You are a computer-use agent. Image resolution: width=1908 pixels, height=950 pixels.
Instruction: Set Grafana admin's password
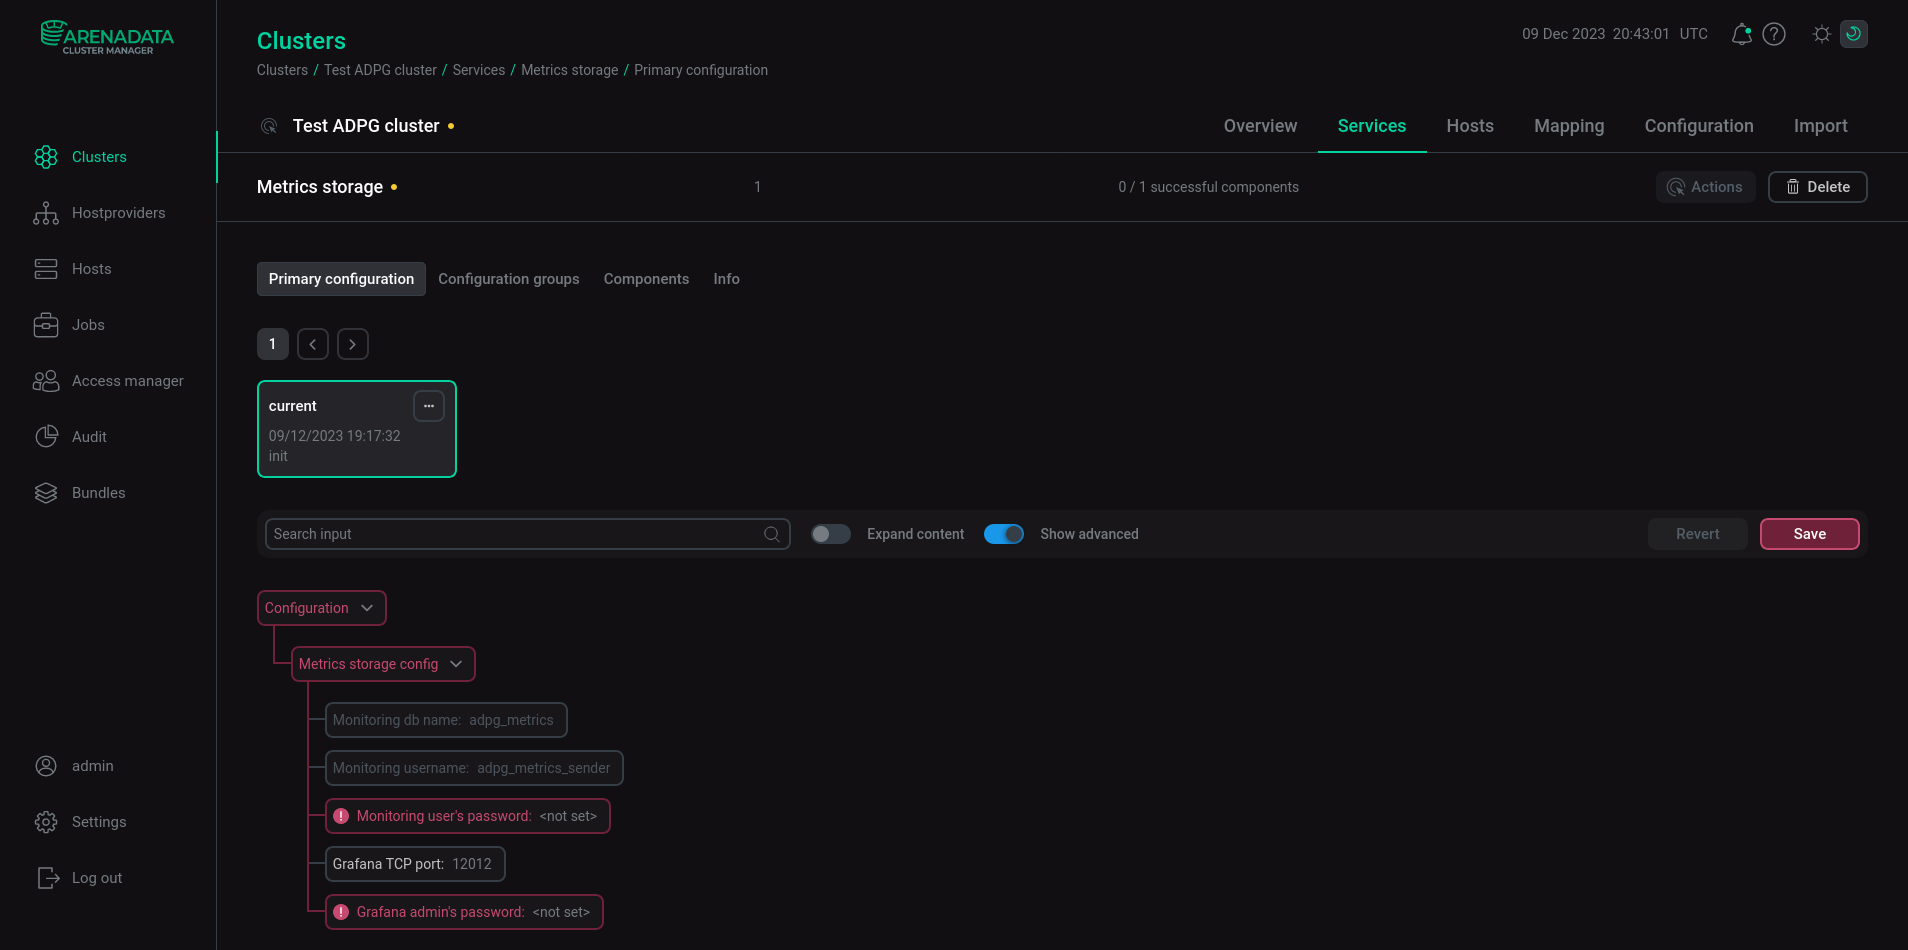pos(464,912)
